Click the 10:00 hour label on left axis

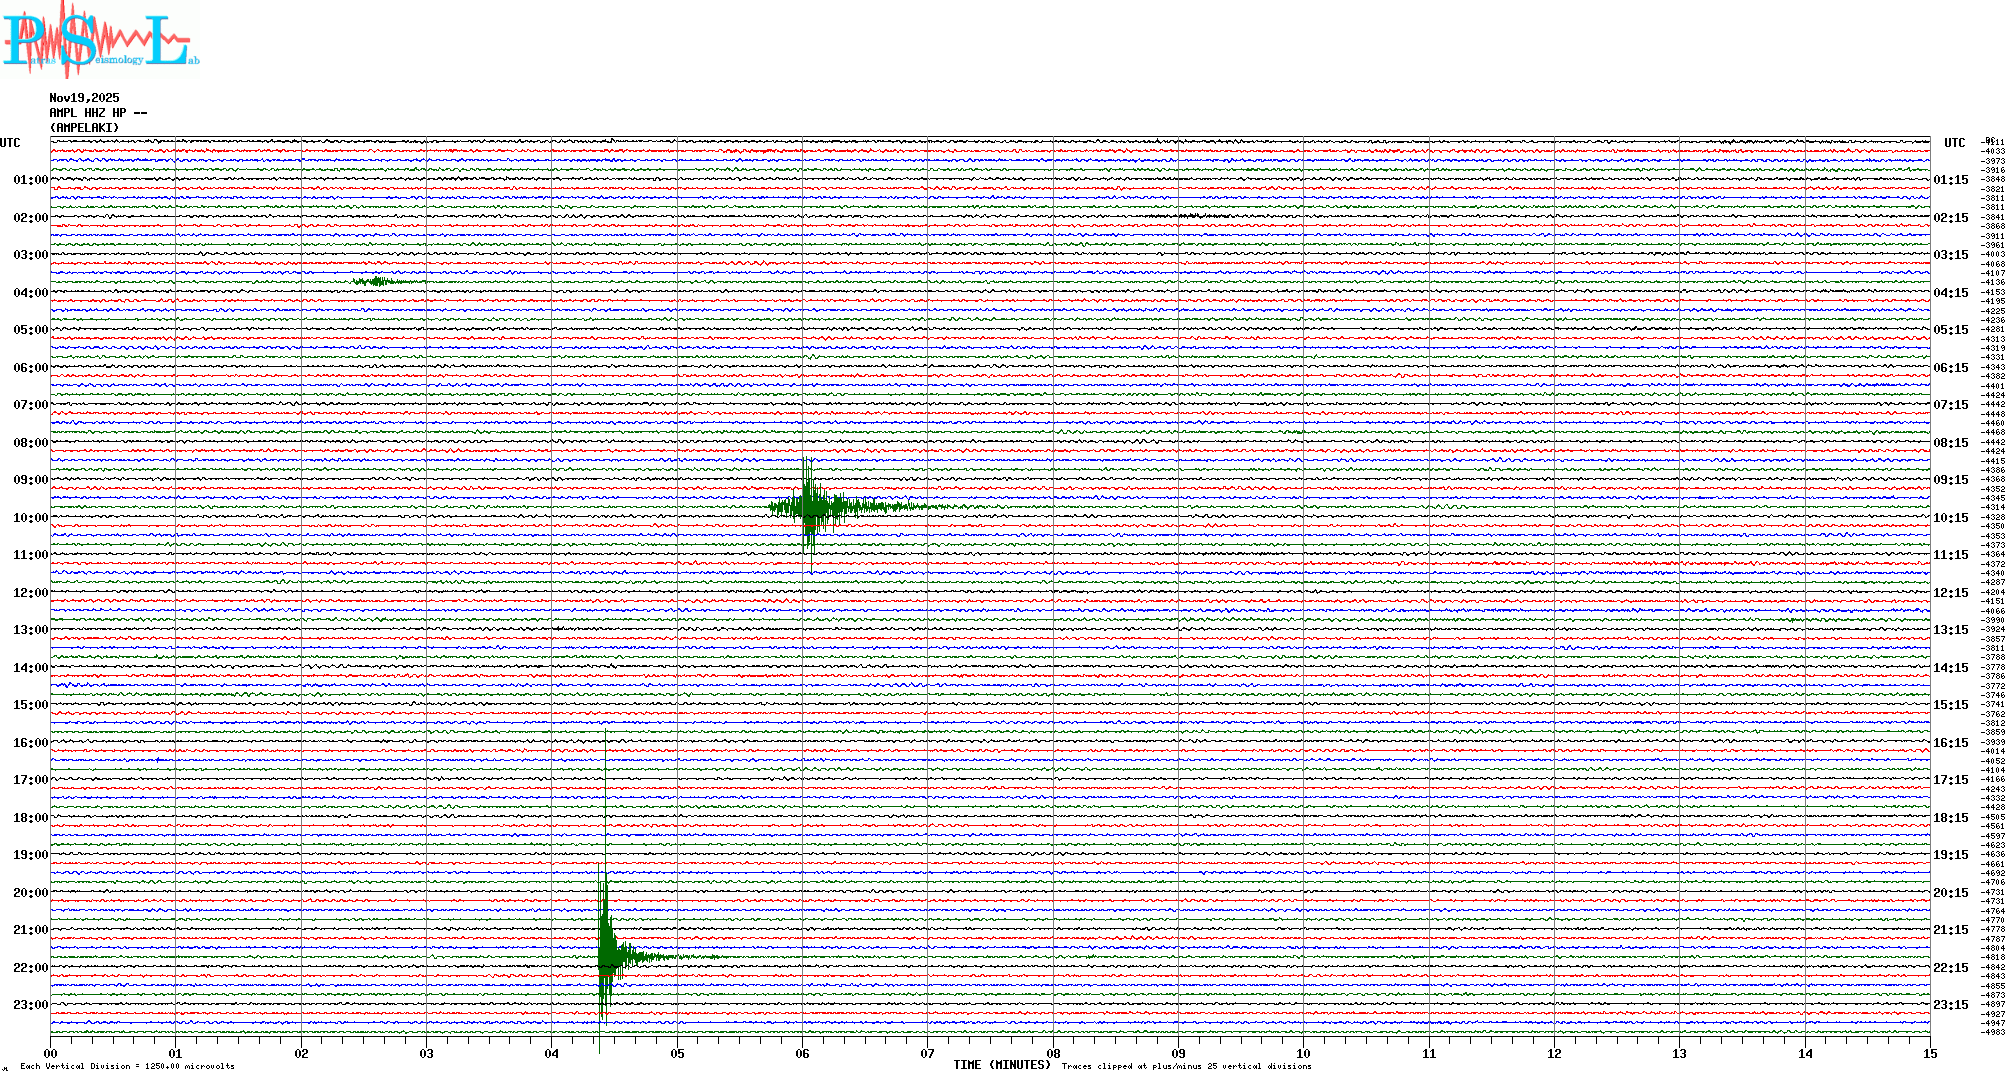coord(30,518)
